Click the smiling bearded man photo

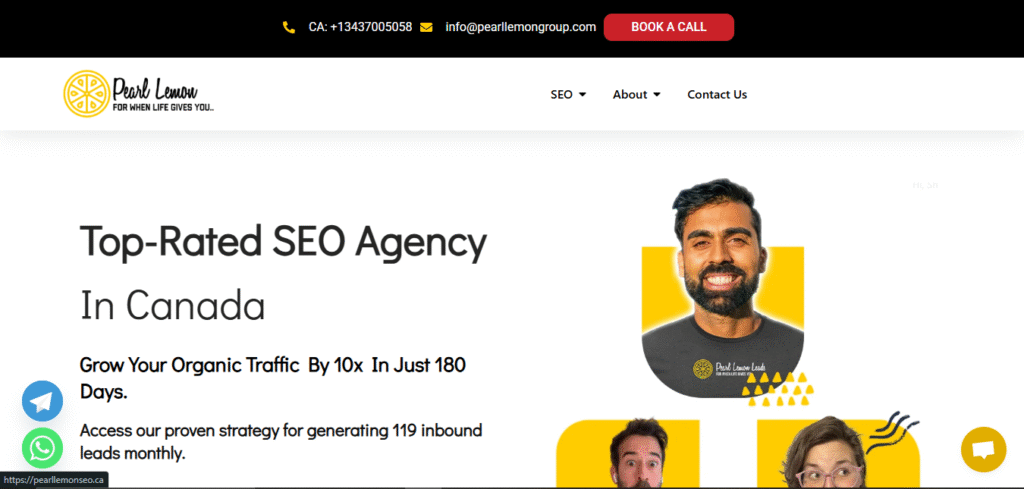[722, 287]
